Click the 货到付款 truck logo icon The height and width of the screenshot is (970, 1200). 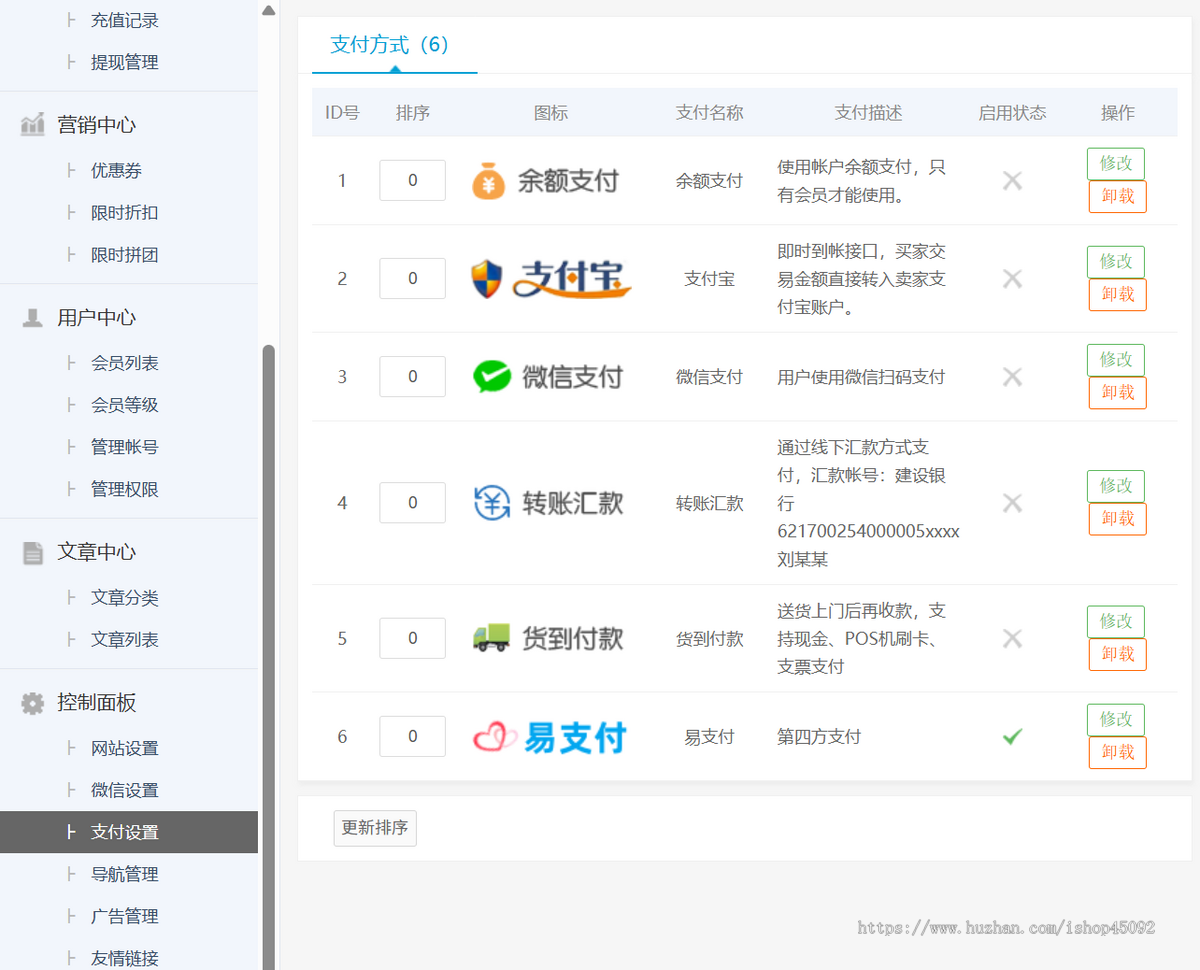coord(548,638)
